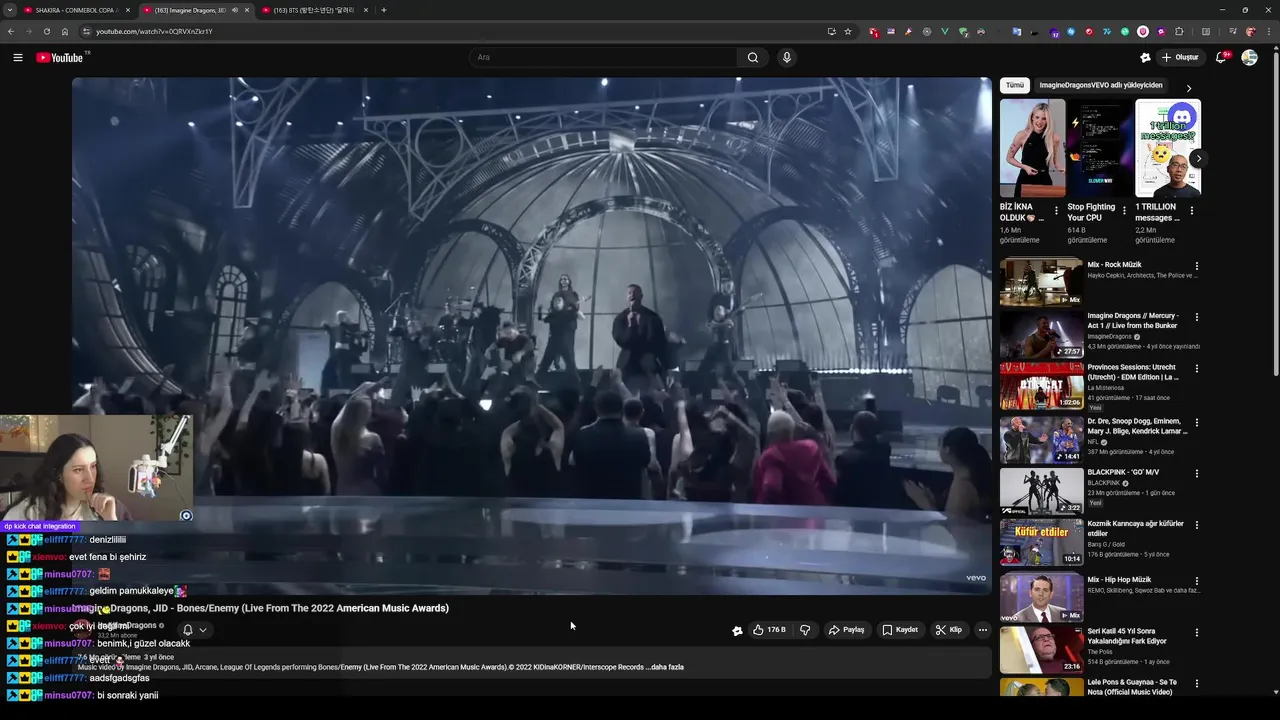The image size is (1280, 720).
Task: Open 1 TRILLION messages short thumbnail
Action: pos(1168,148)
